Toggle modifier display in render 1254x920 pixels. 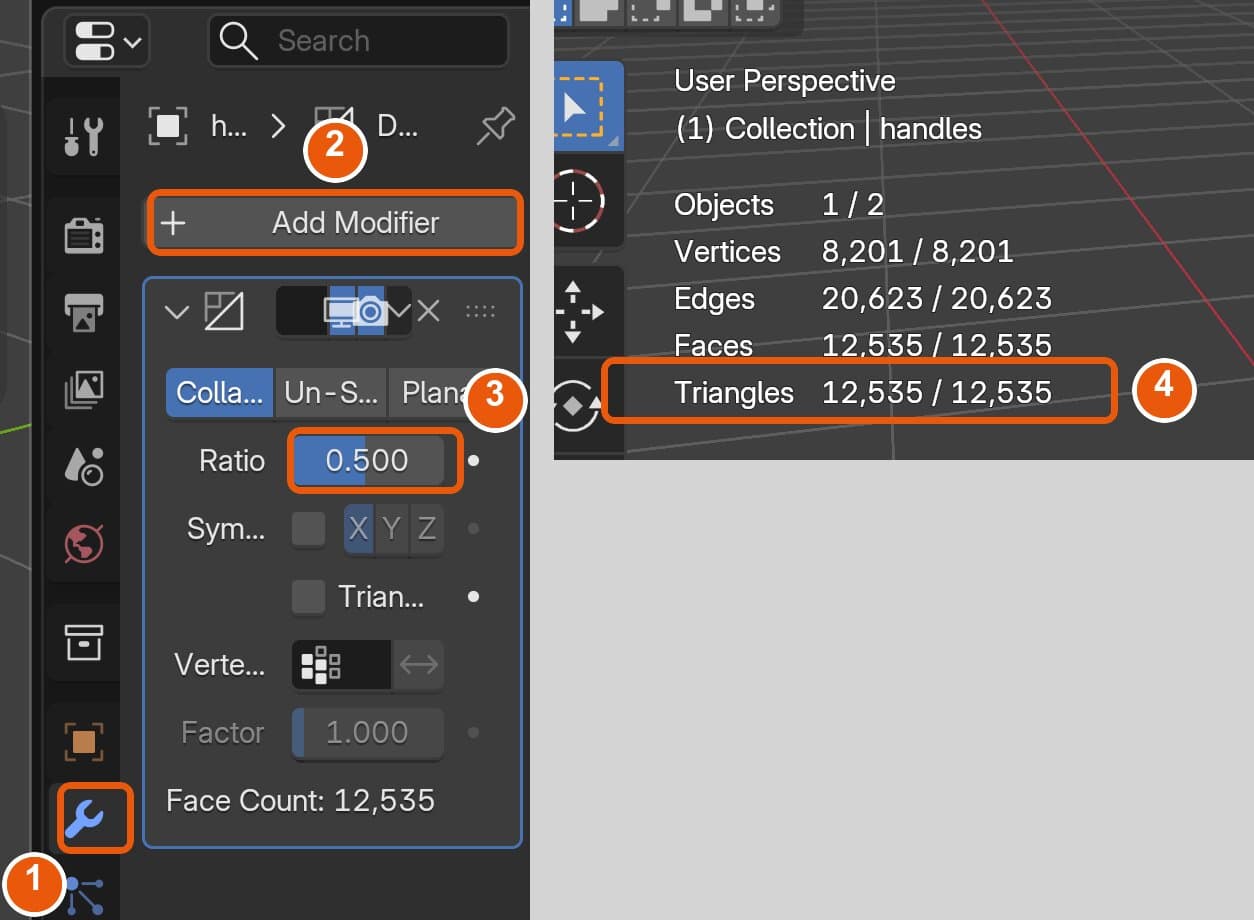371,311
